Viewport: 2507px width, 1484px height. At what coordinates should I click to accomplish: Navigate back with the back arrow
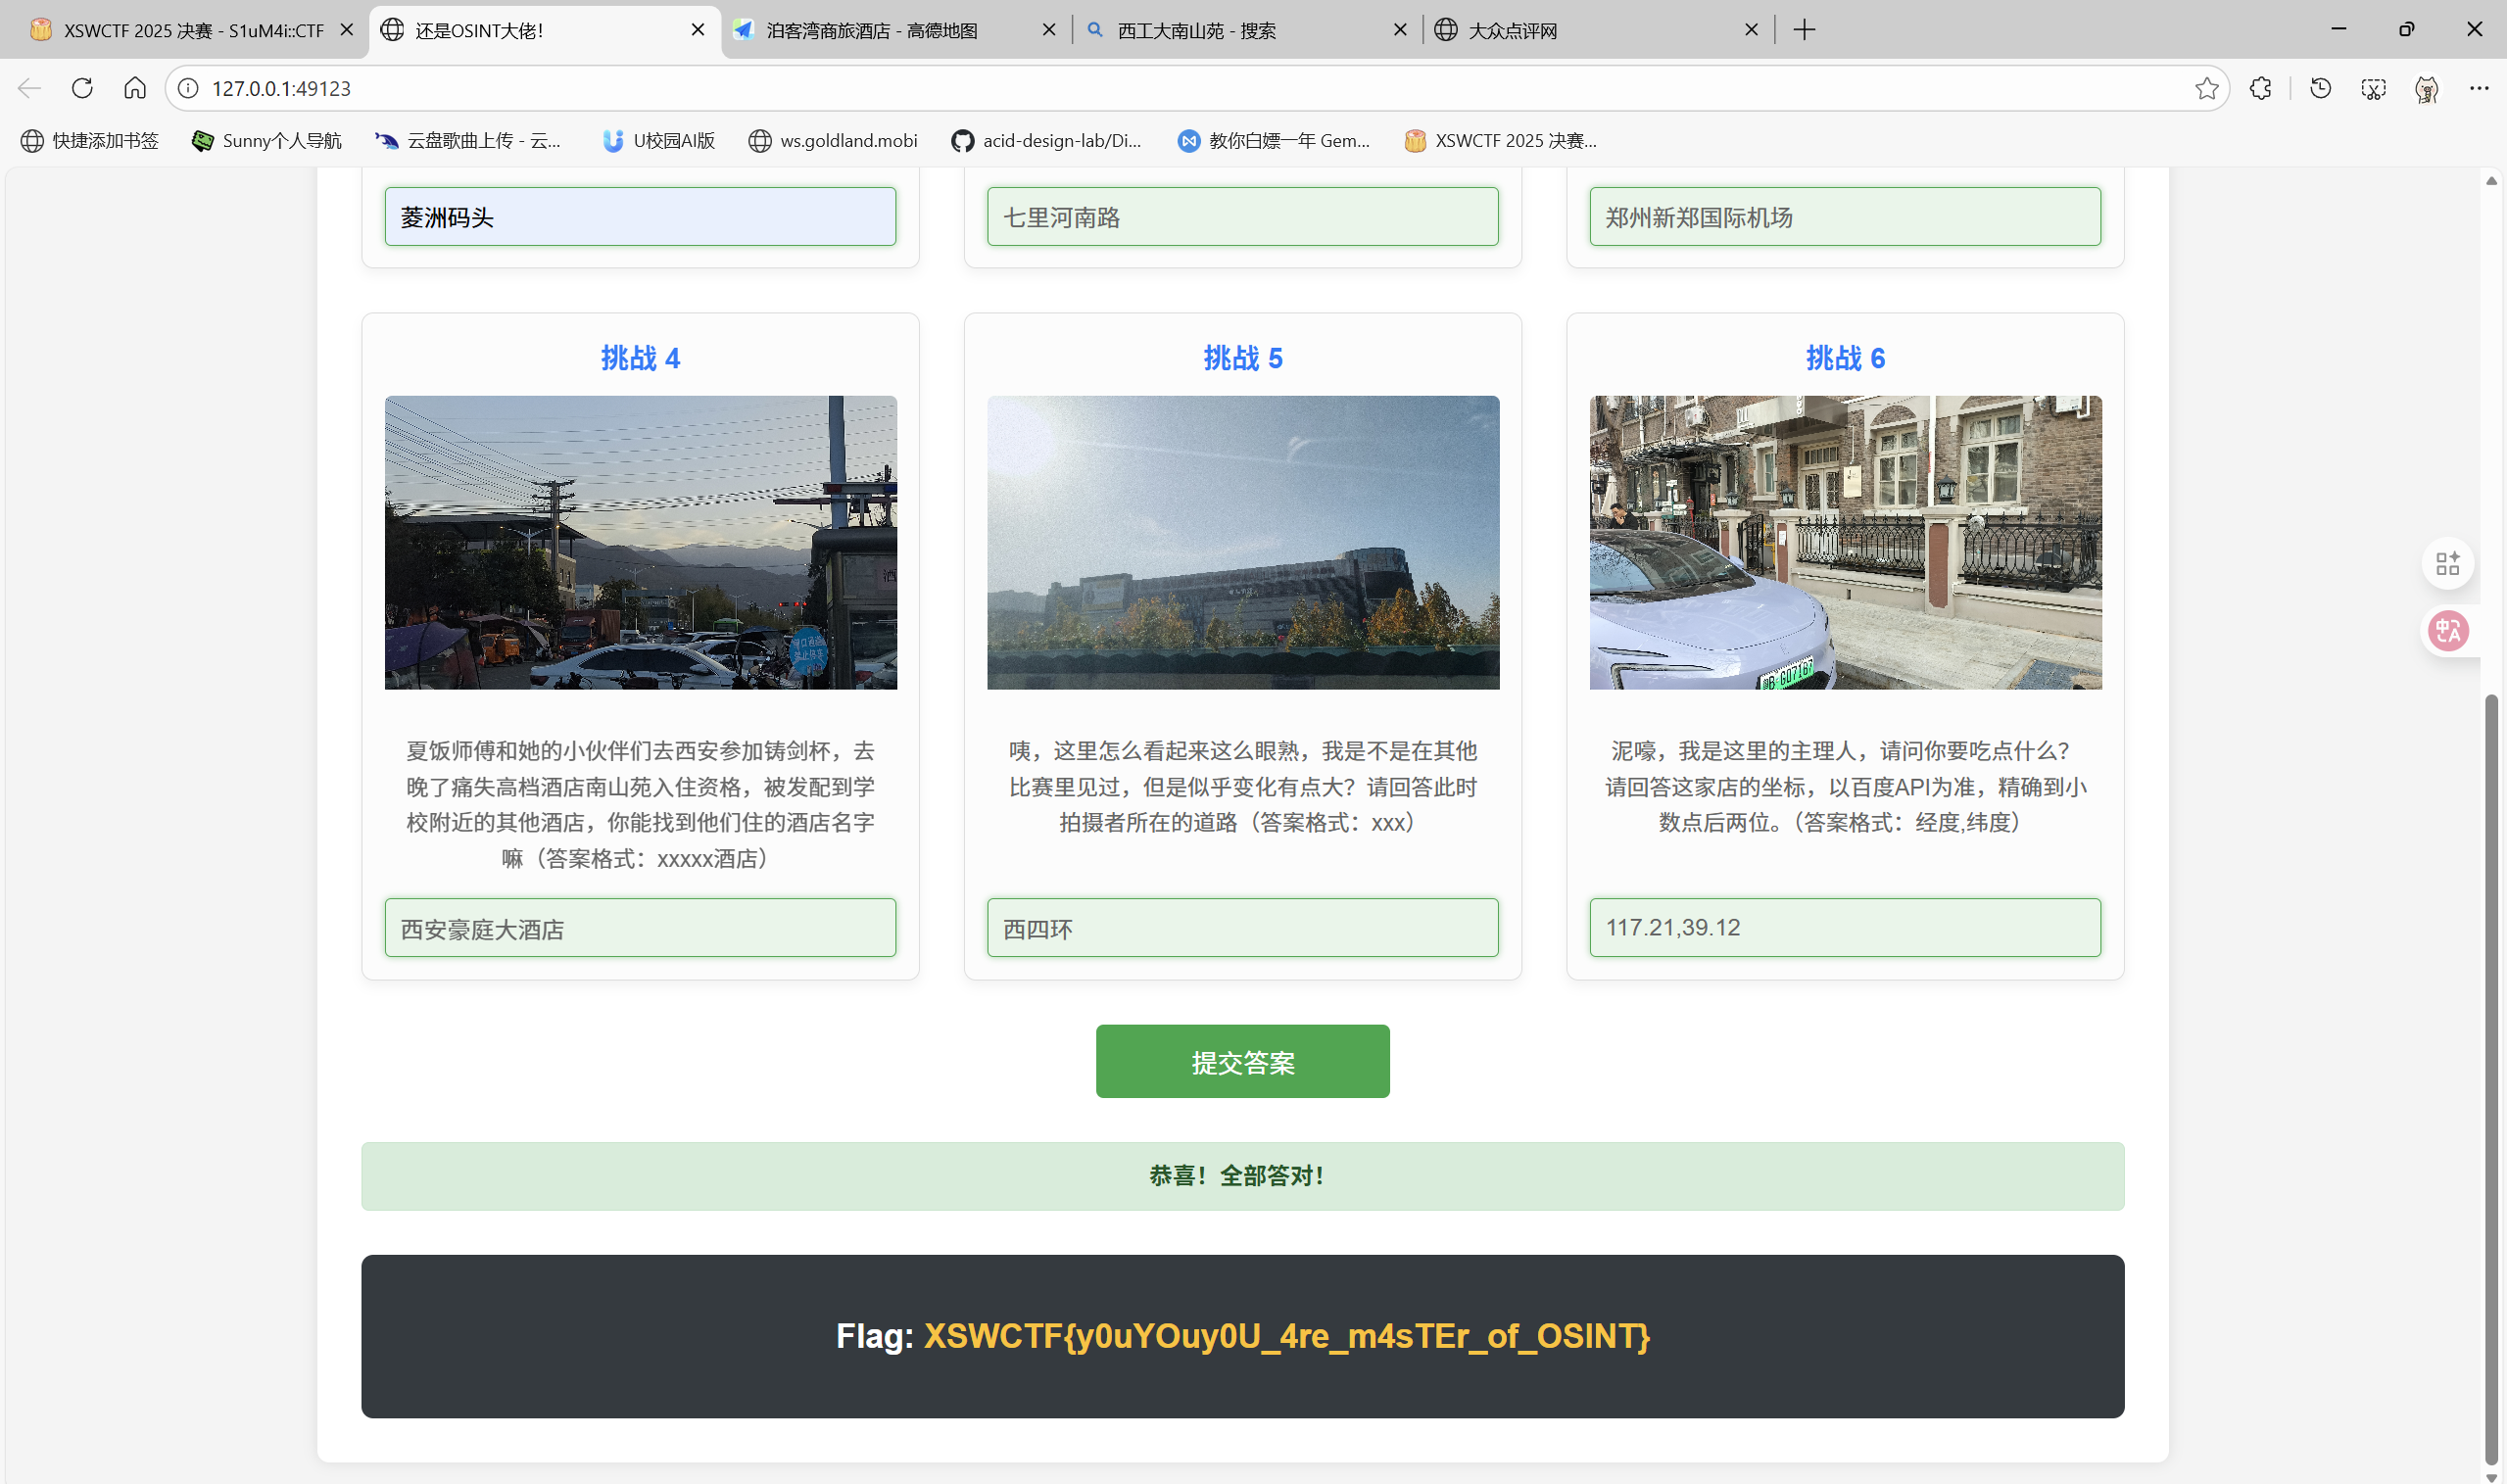coord(28,88)
